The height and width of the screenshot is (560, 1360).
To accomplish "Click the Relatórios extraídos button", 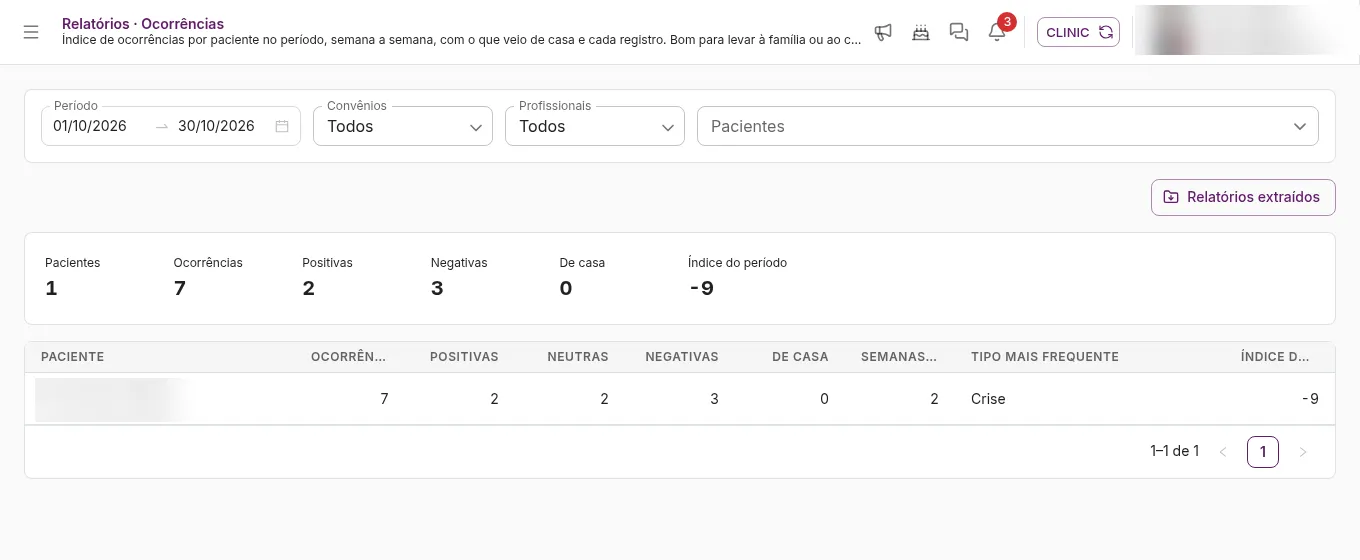I will pyautogui.click(x=1243, y=197).
